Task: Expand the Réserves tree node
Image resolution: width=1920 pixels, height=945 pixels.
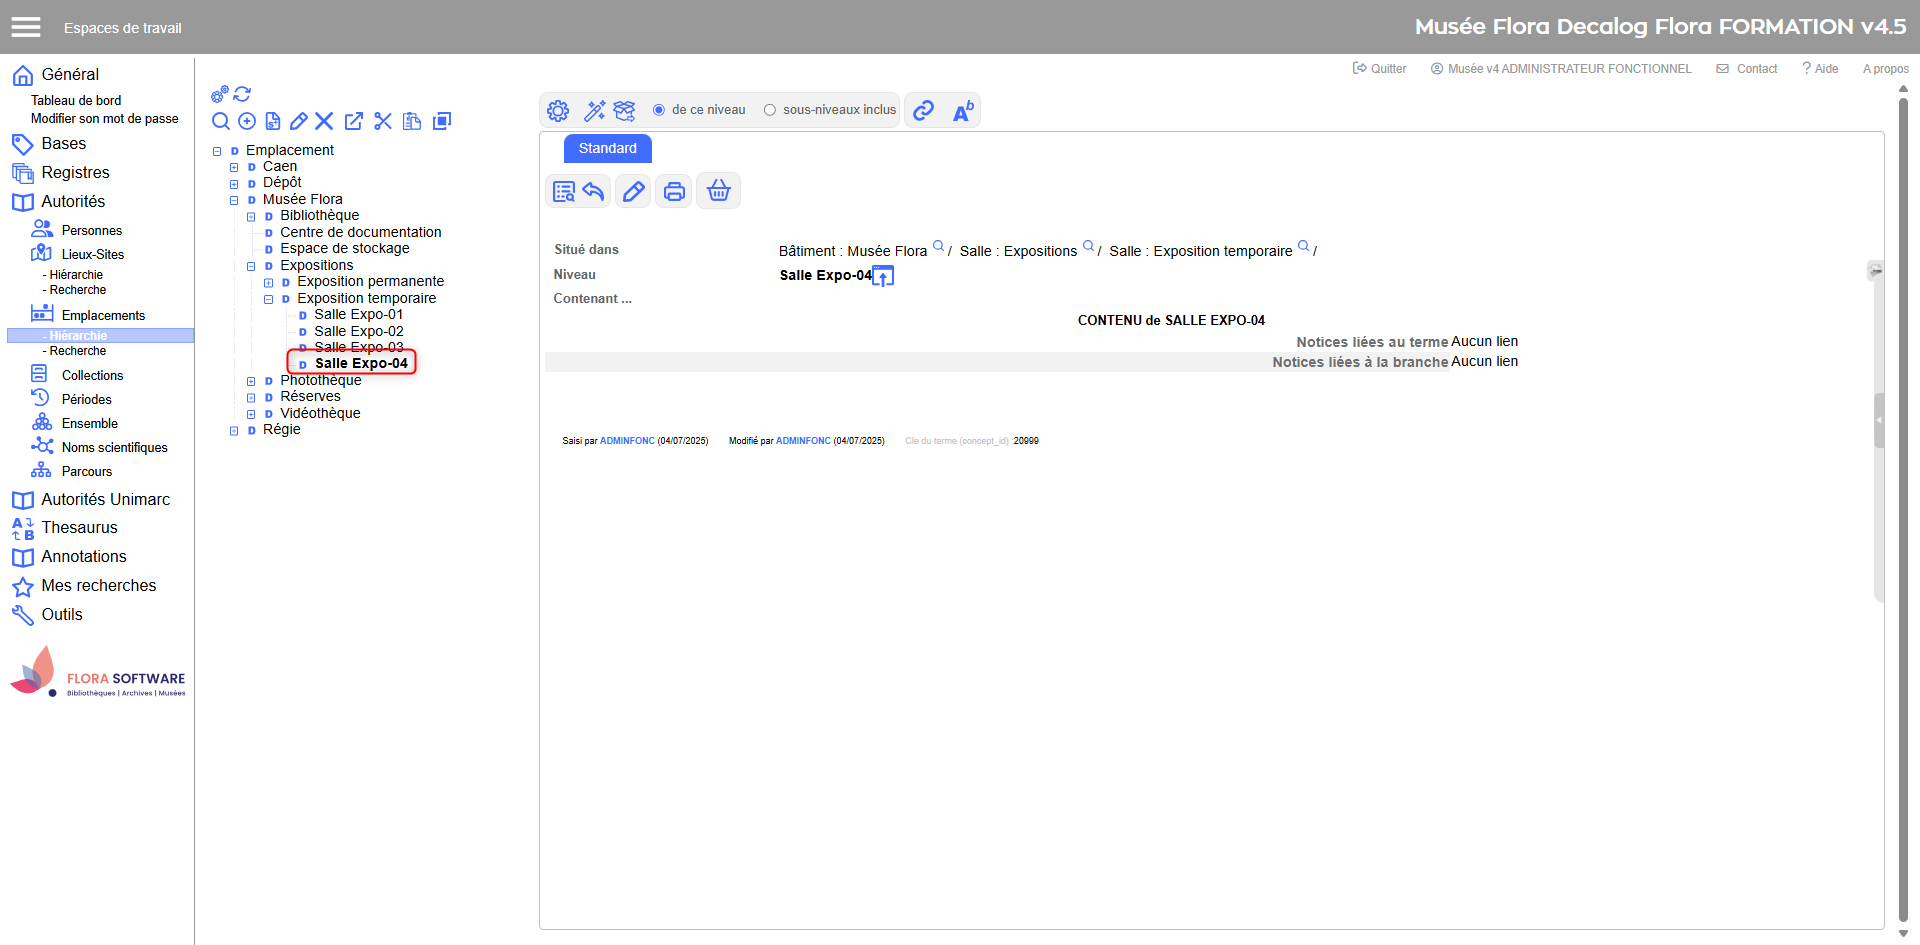Action: (x=251, y=397)
